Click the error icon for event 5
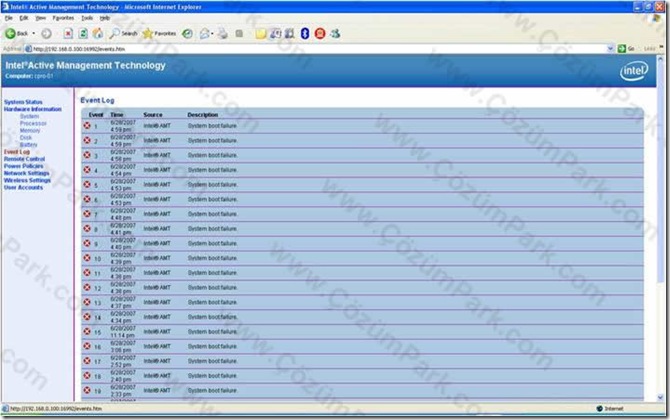 click(x=87, y=185)
